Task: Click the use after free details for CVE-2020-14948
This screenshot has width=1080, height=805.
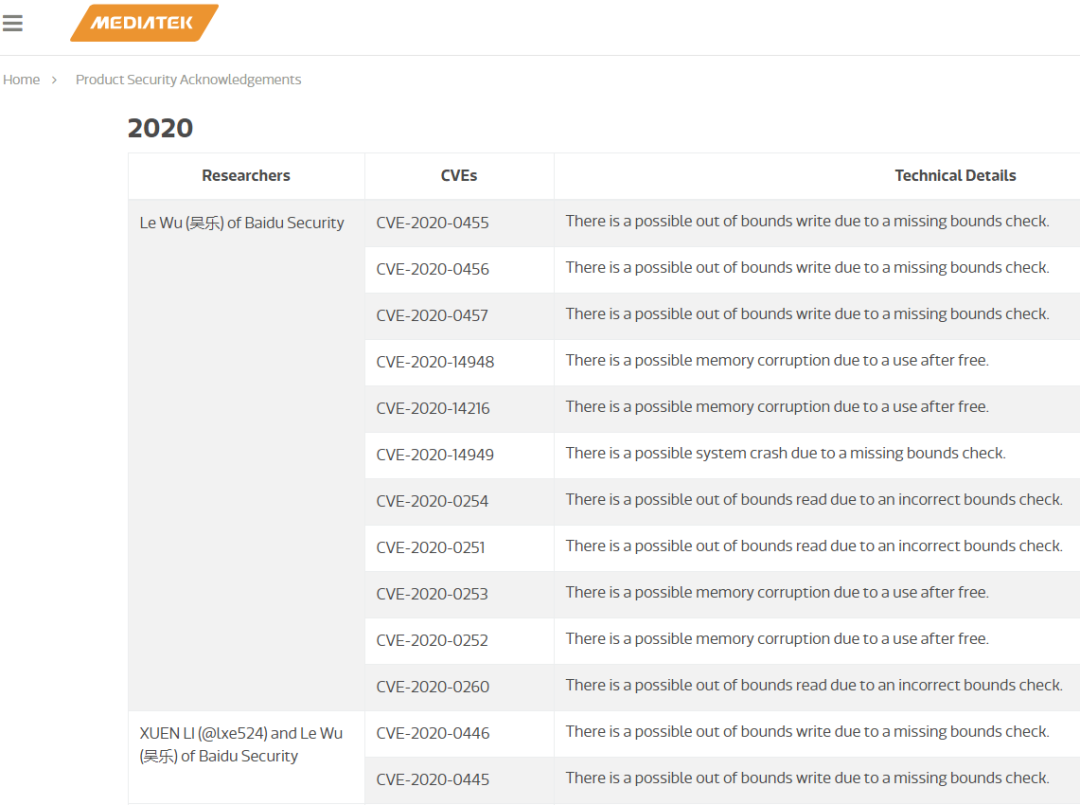Action: click(777, 360)
